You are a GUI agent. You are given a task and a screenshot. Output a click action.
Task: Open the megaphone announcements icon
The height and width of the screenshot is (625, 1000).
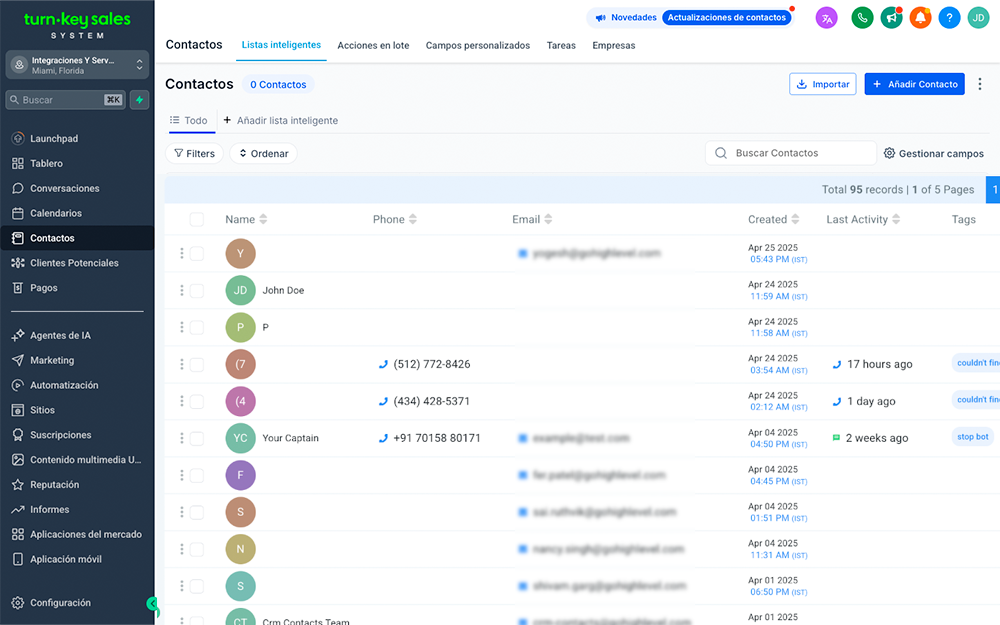(892, 18)
